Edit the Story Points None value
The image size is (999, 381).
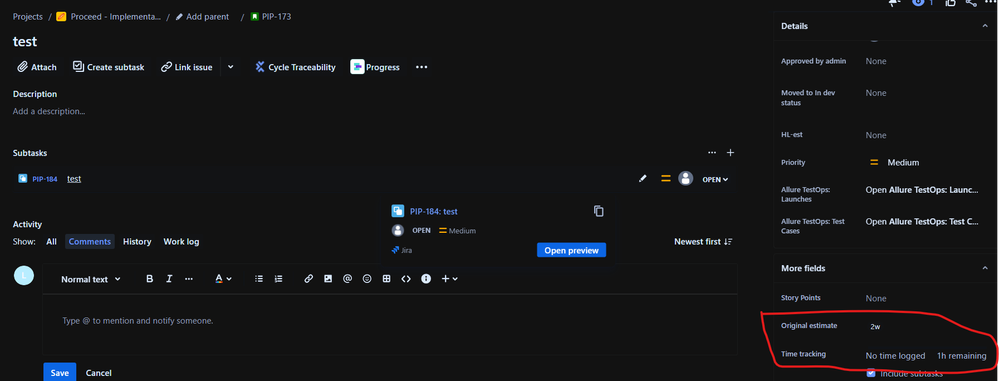tap(875, 298)
